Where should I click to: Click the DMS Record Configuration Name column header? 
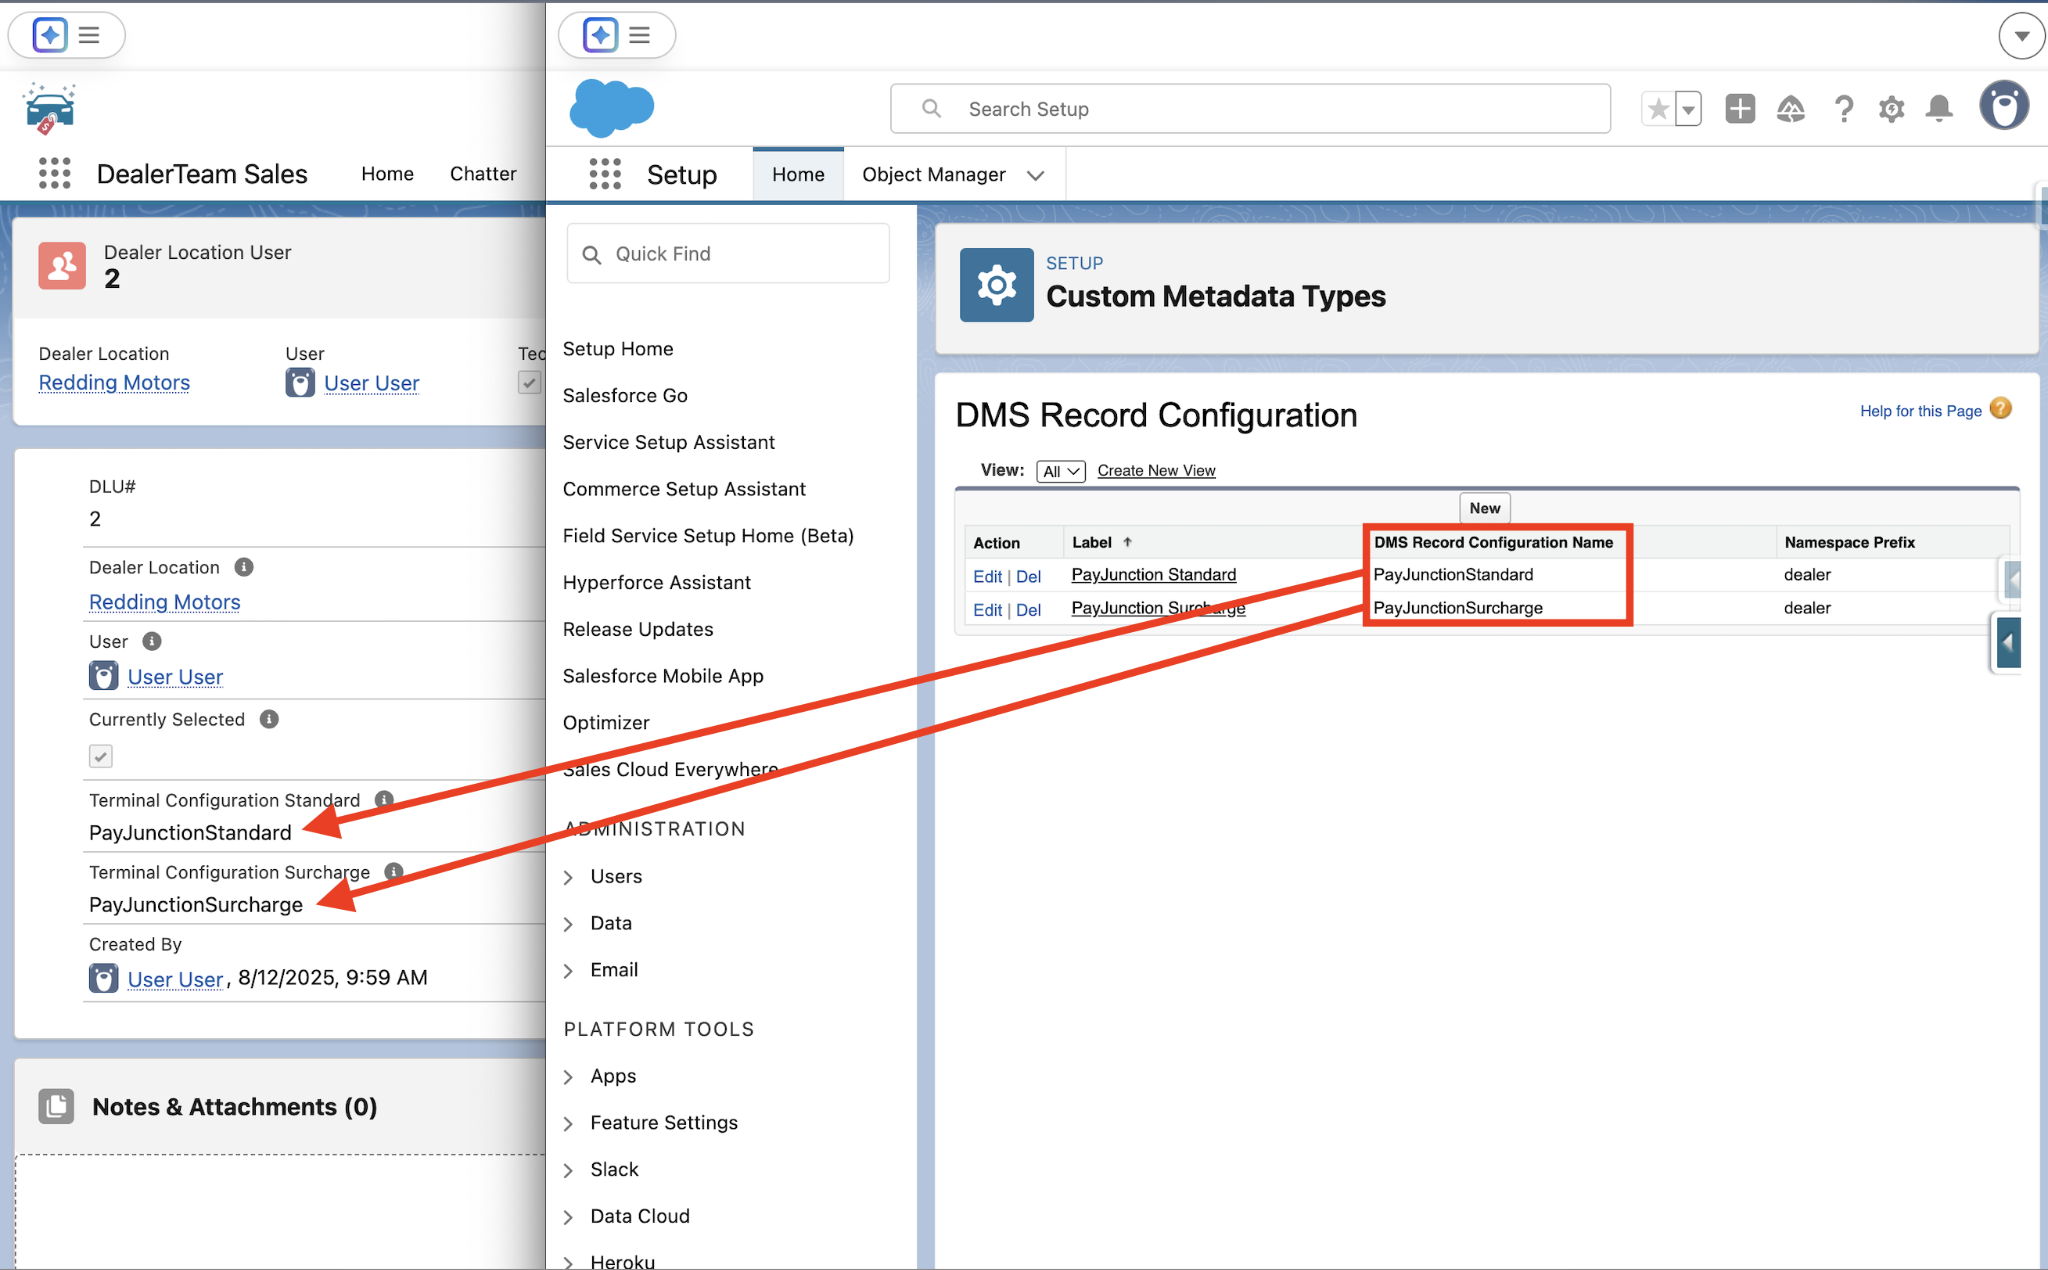point(1493,542)
